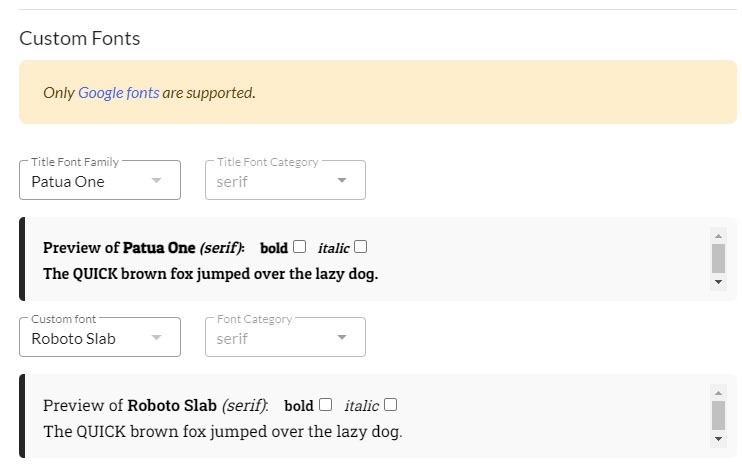Click down arrow in Patua One preview scrollbar

(x=718, y=282)
